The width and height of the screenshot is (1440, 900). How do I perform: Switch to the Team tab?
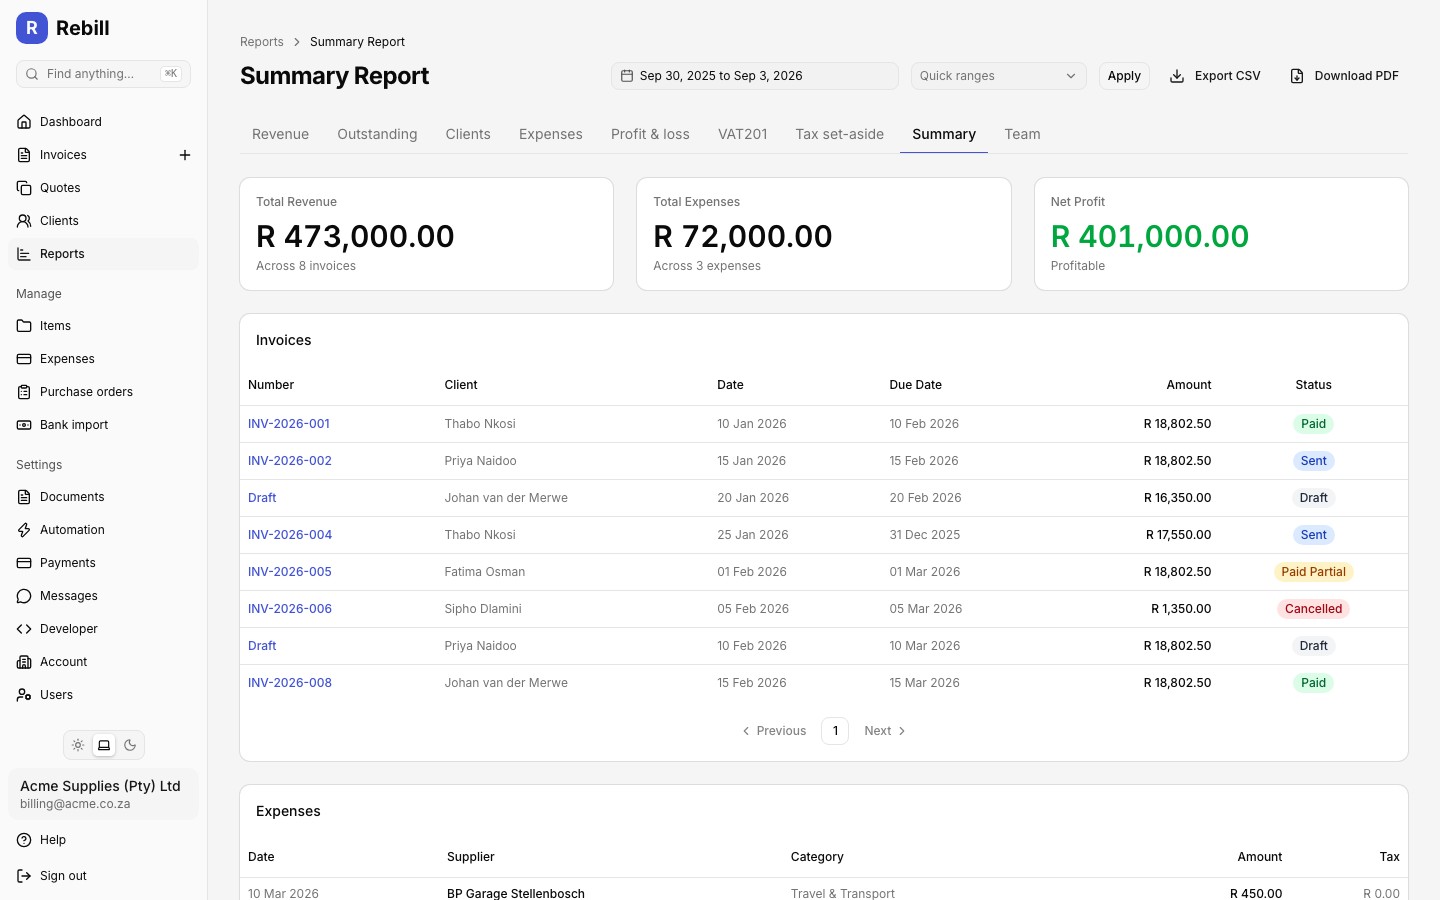(1022, 134)
